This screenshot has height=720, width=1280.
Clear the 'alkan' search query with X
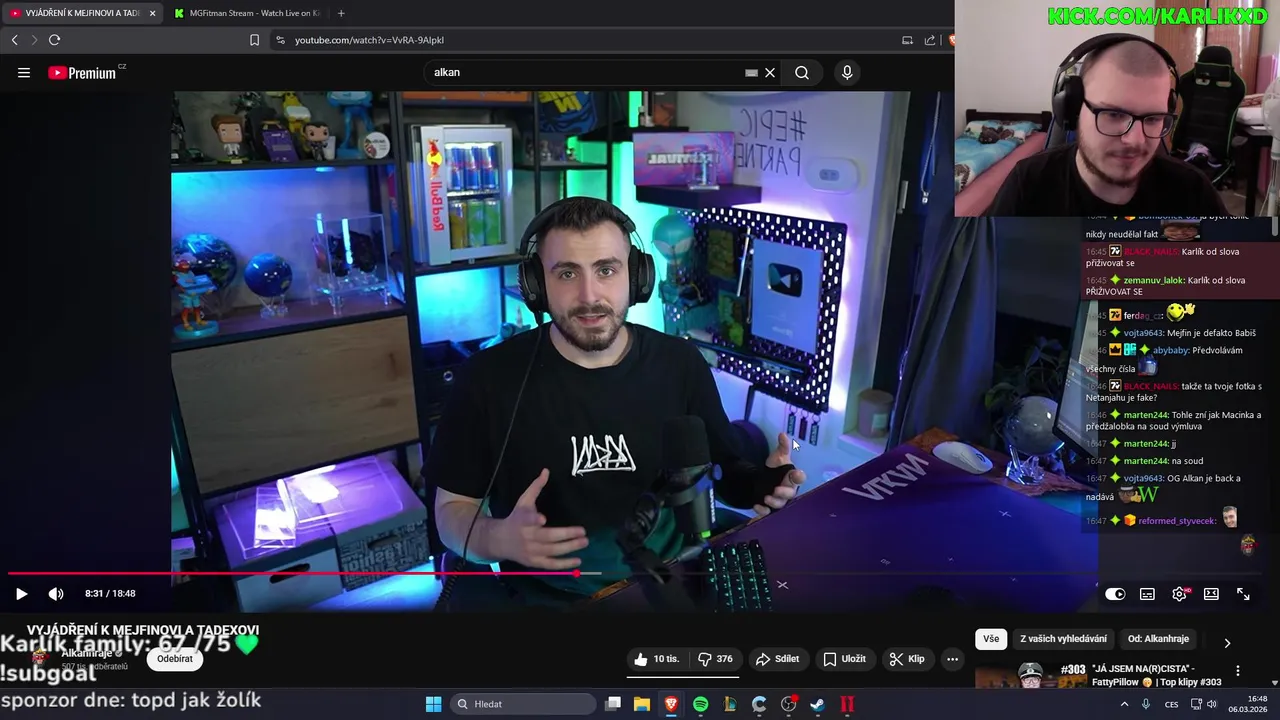(770, 72)
